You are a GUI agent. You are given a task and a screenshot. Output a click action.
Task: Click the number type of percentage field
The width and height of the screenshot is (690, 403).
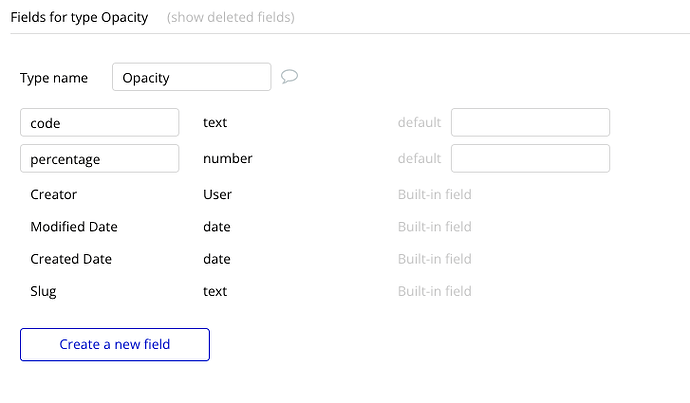227,158
